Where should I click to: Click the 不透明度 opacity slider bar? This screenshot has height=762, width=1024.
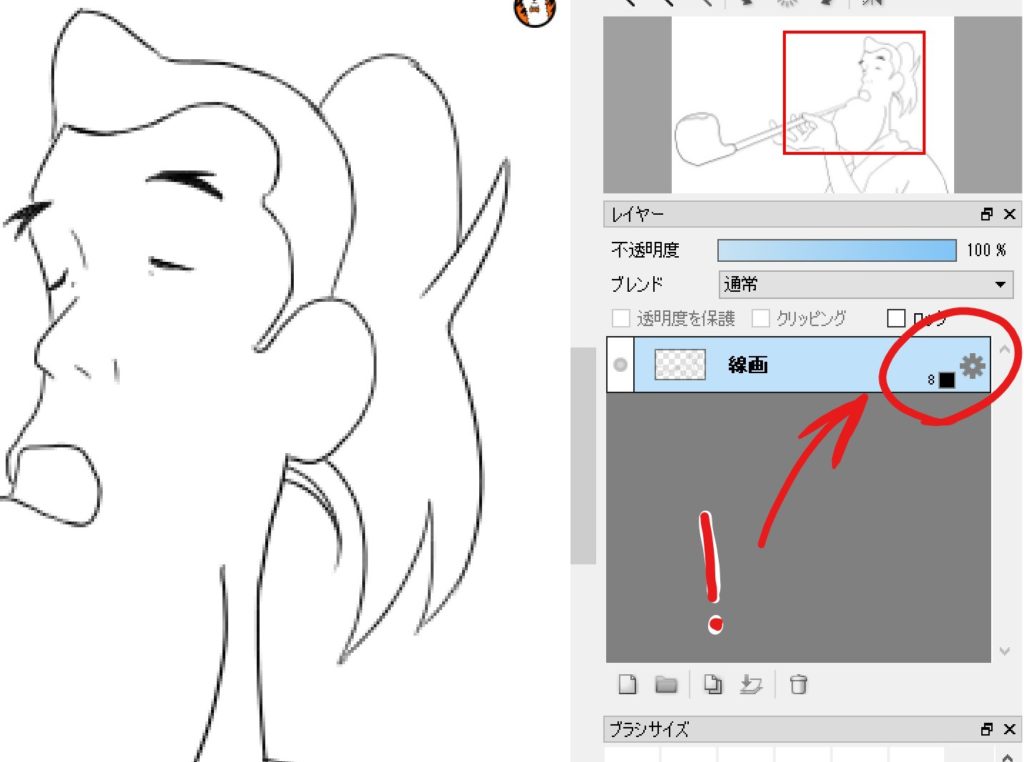pyautogui.click(x=836, y=249)
